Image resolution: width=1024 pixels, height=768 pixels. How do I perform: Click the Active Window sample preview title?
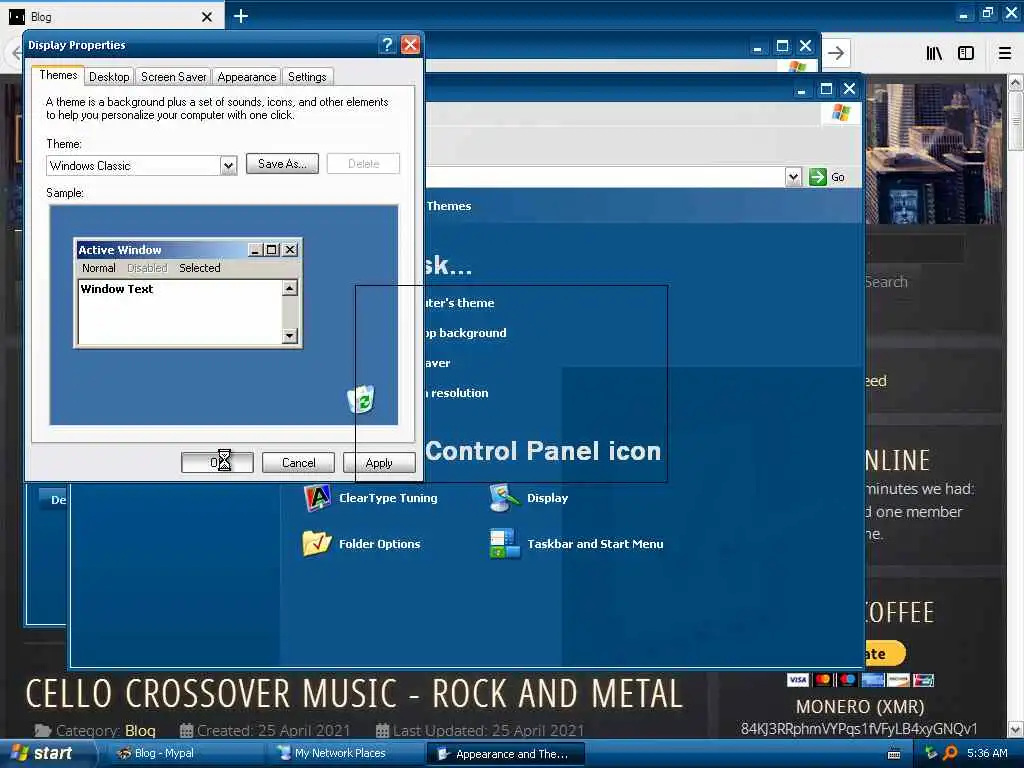point(120,250)
